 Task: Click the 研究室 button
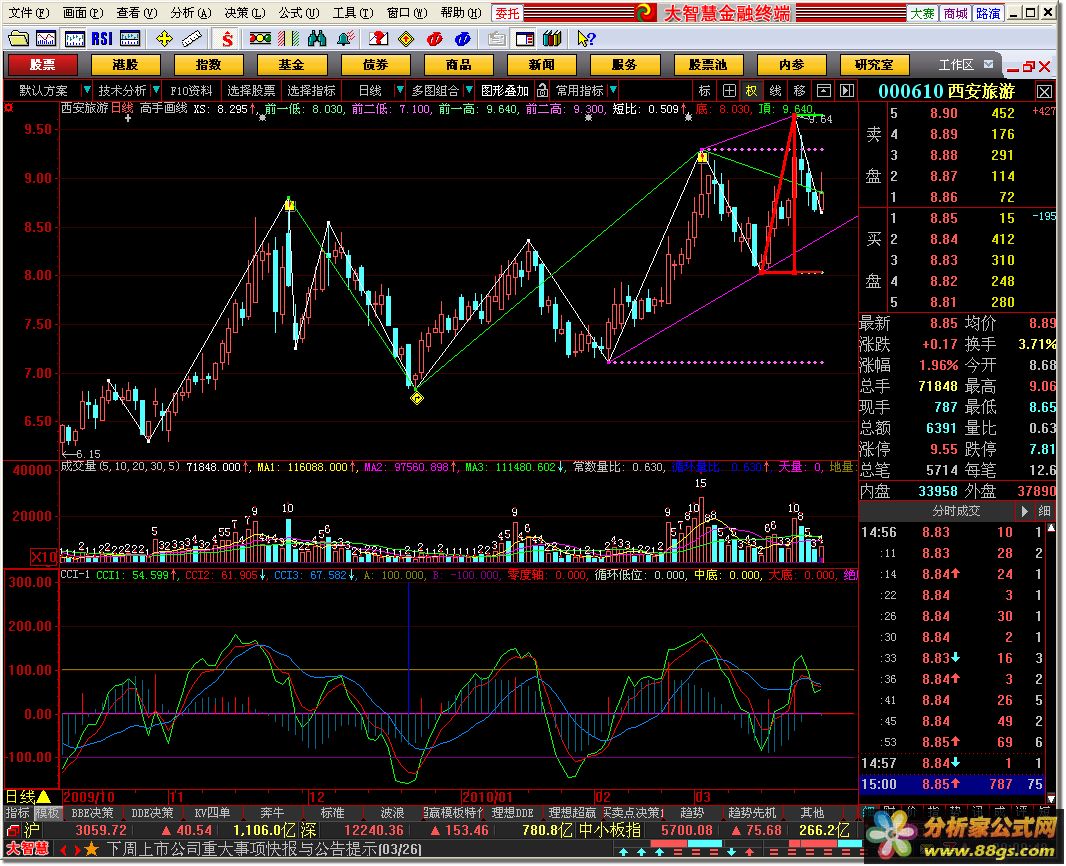(874, 65)
